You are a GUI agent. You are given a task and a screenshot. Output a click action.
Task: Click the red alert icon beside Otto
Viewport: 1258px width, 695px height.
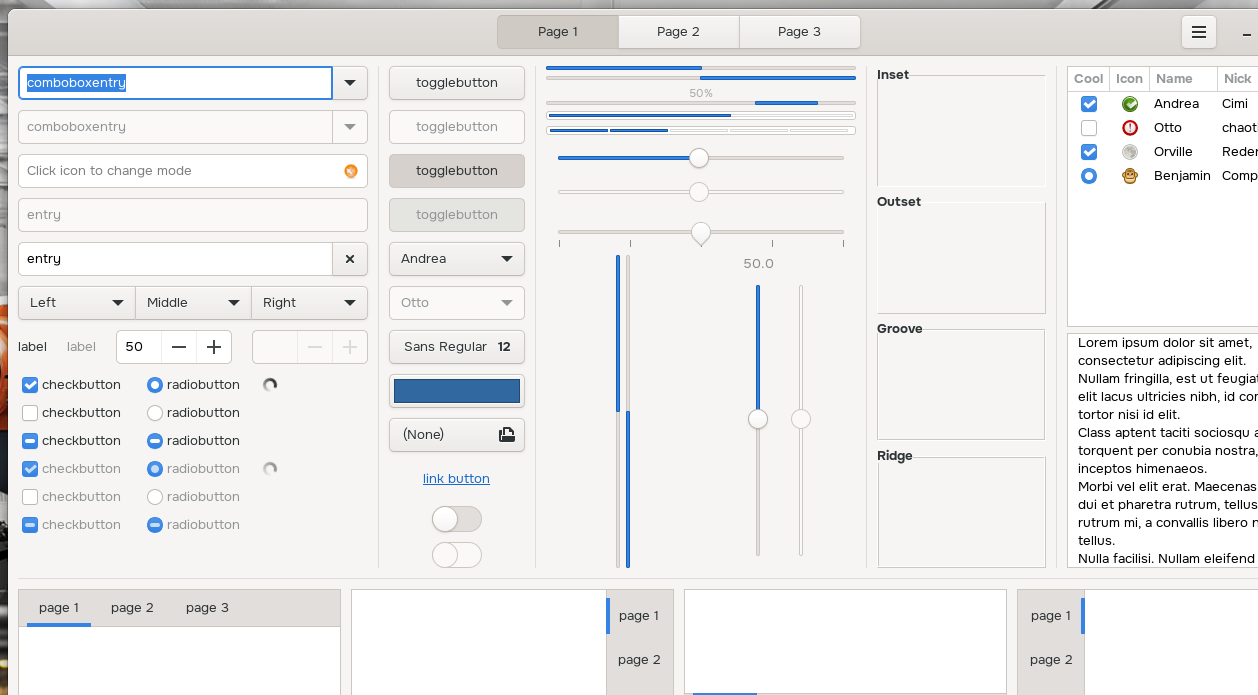(x=1130, y=128)
